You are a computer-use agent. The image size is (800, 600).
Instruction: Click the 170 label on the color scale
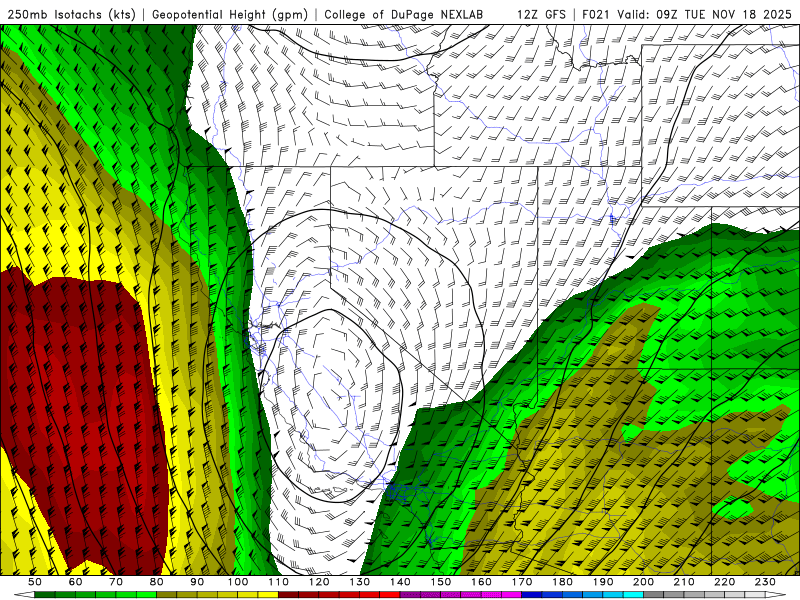click(522, 582)
